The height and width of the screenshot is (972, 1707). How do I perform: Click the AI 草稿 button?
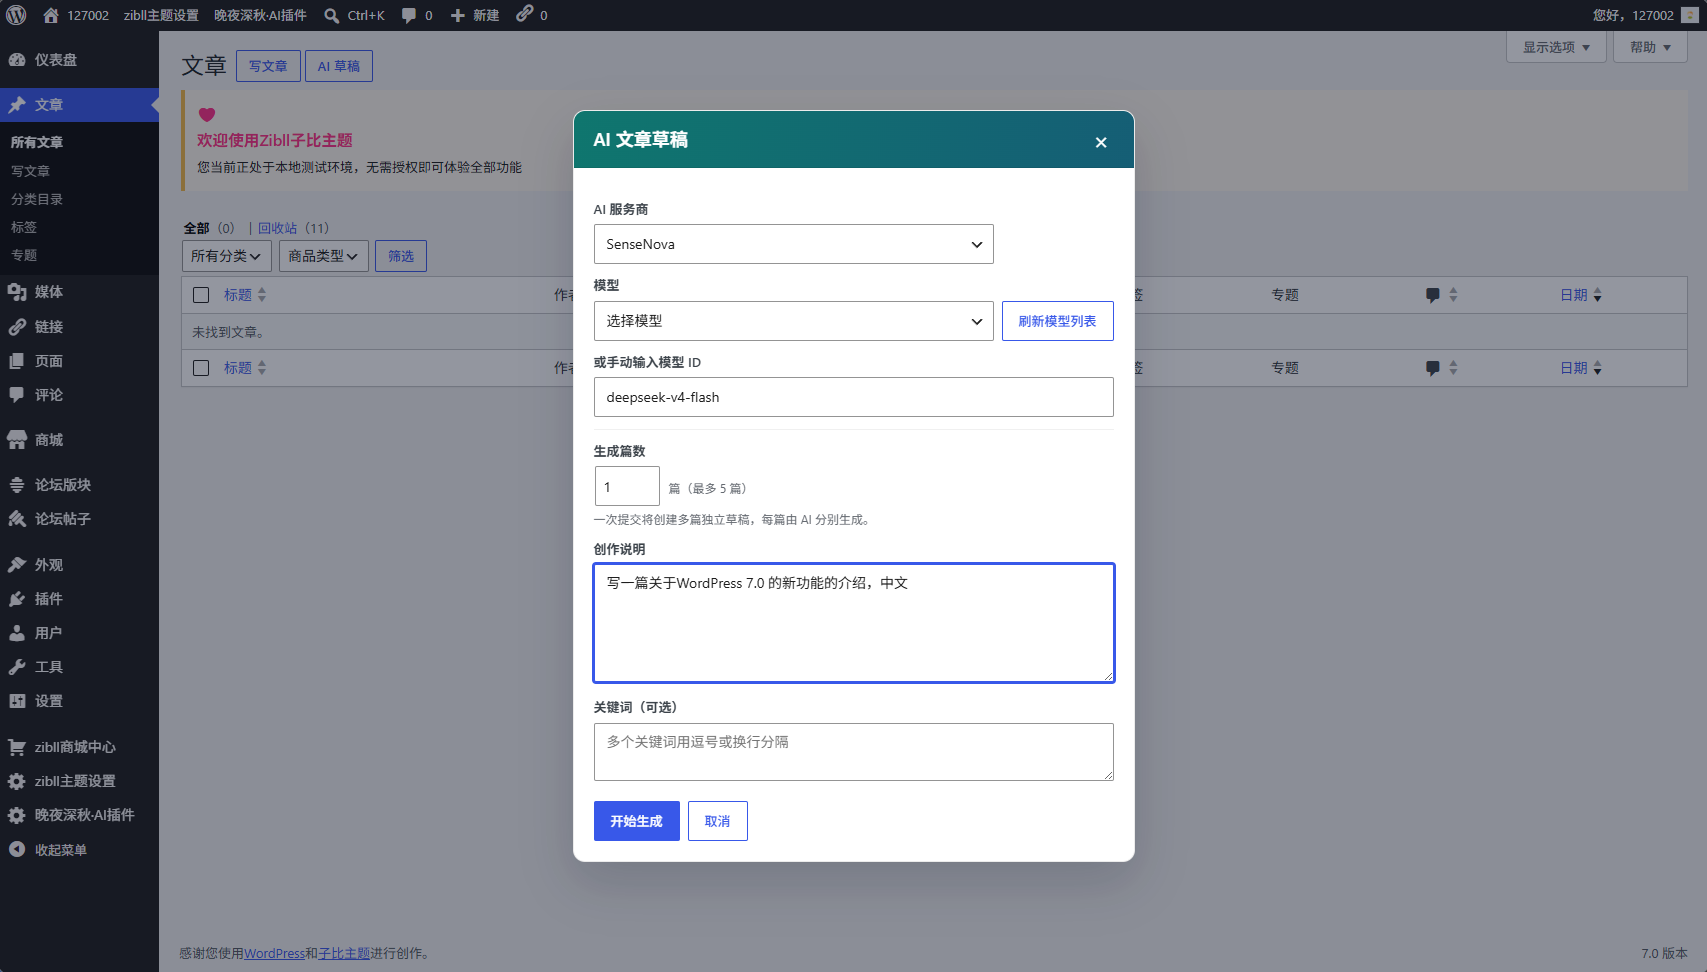tap(339, 66)
